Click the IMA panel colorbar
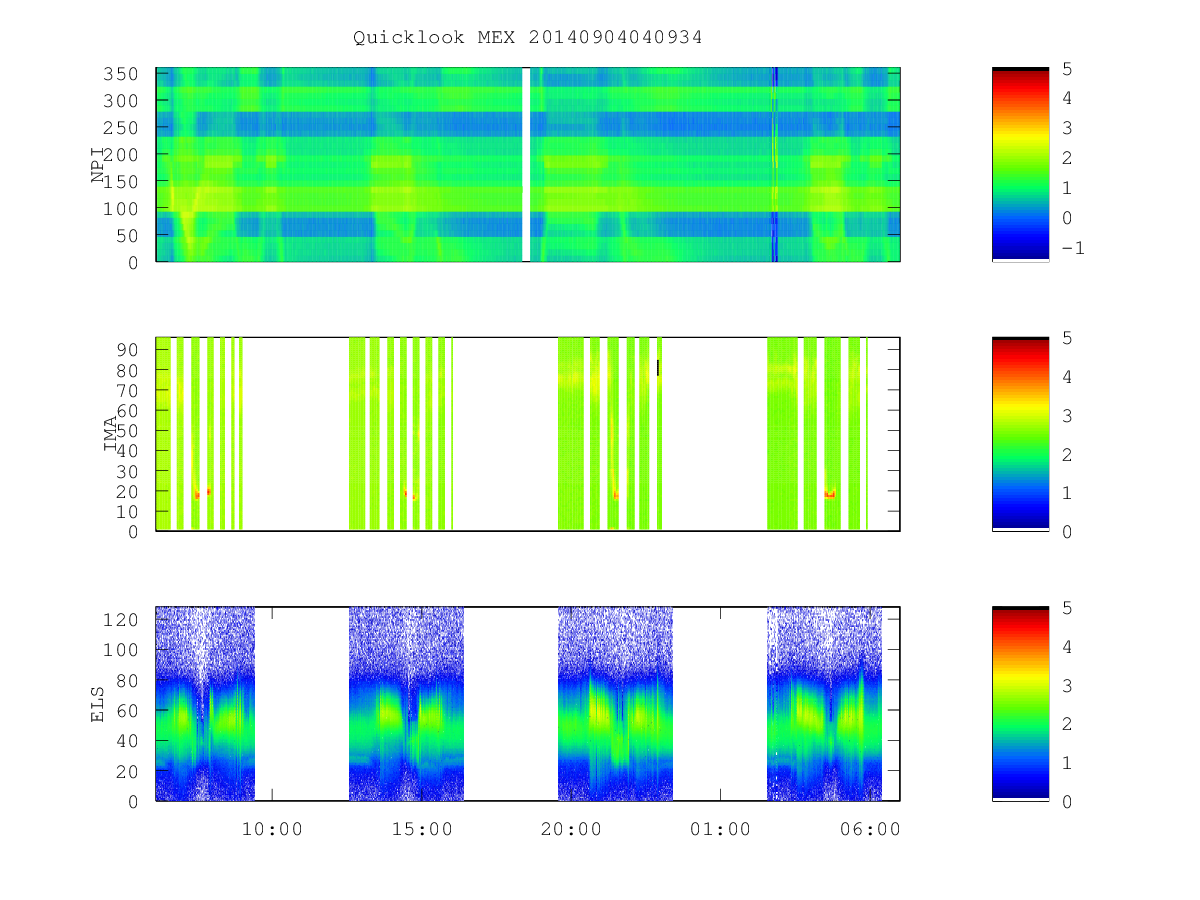This screenshot has width=1200, height=900. coord(1020,434)
